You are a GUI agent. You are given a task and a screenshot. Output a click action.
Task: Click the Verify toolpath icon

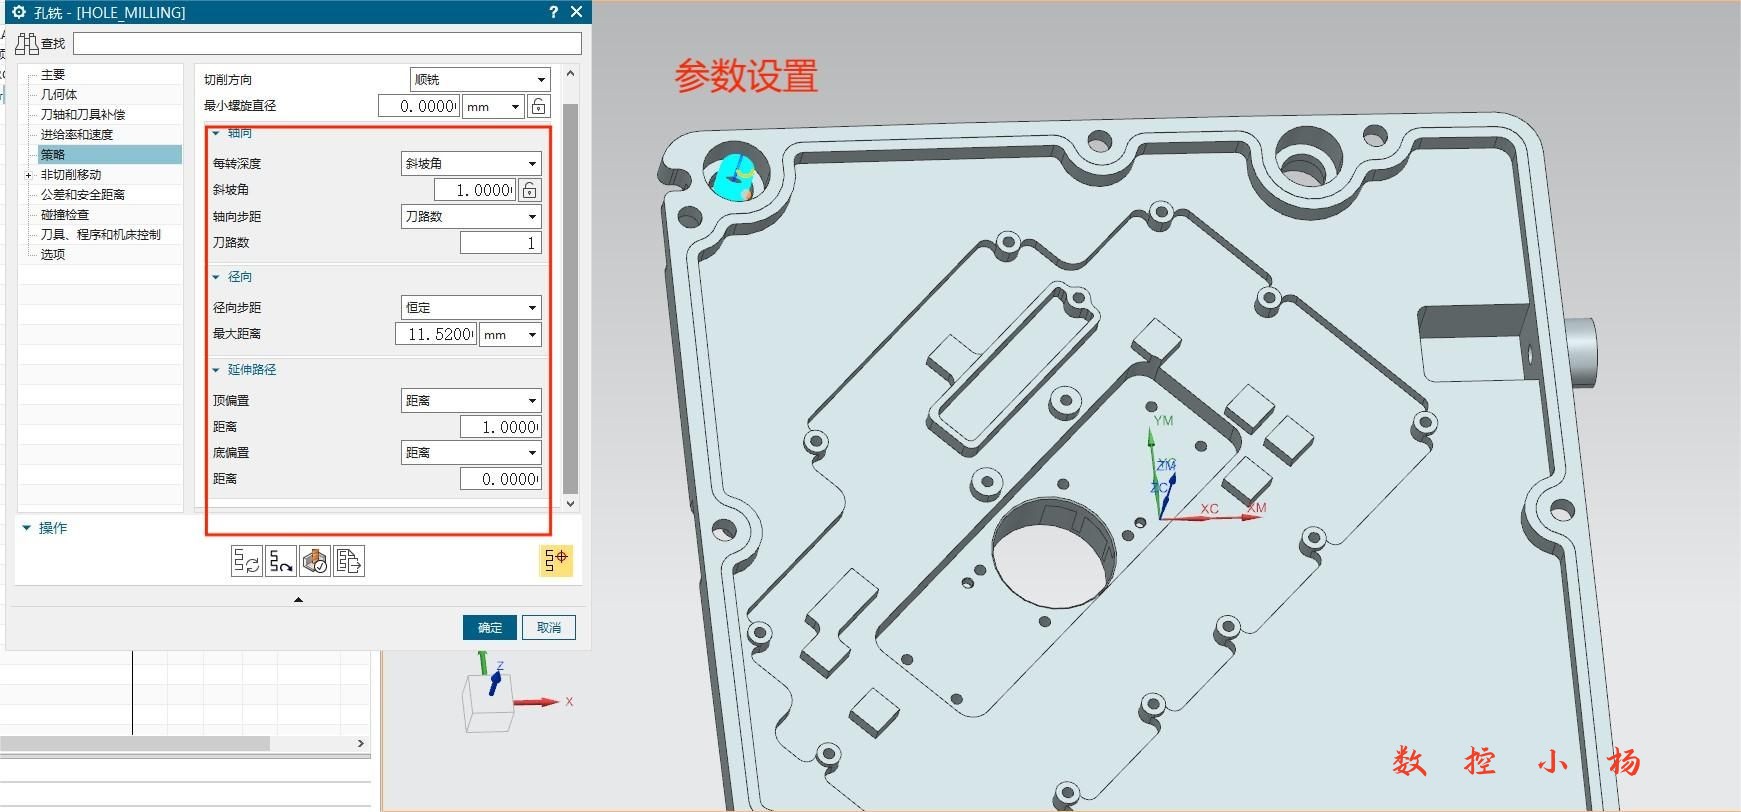(x=315, y=561)
